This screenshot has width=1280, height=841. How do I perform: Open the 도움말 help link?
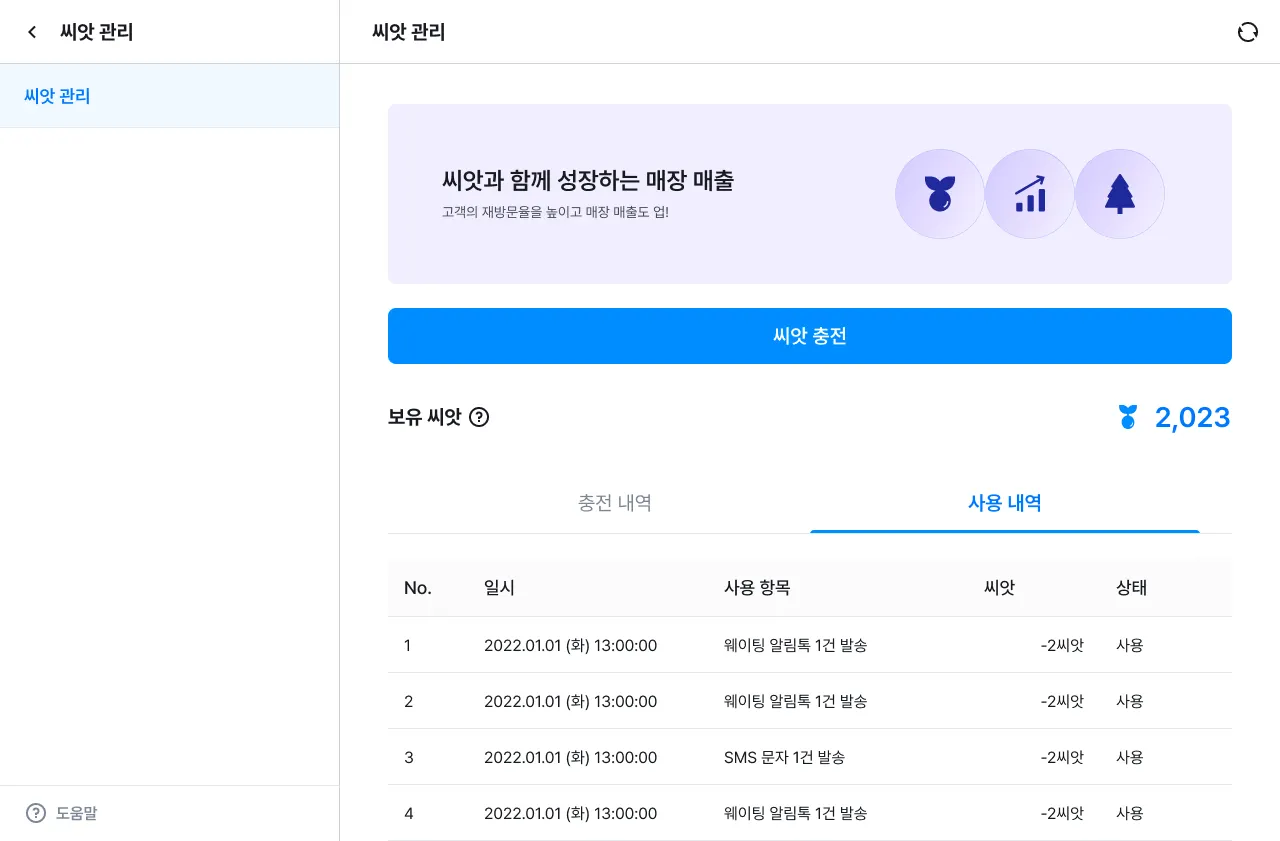pos(76,813)
